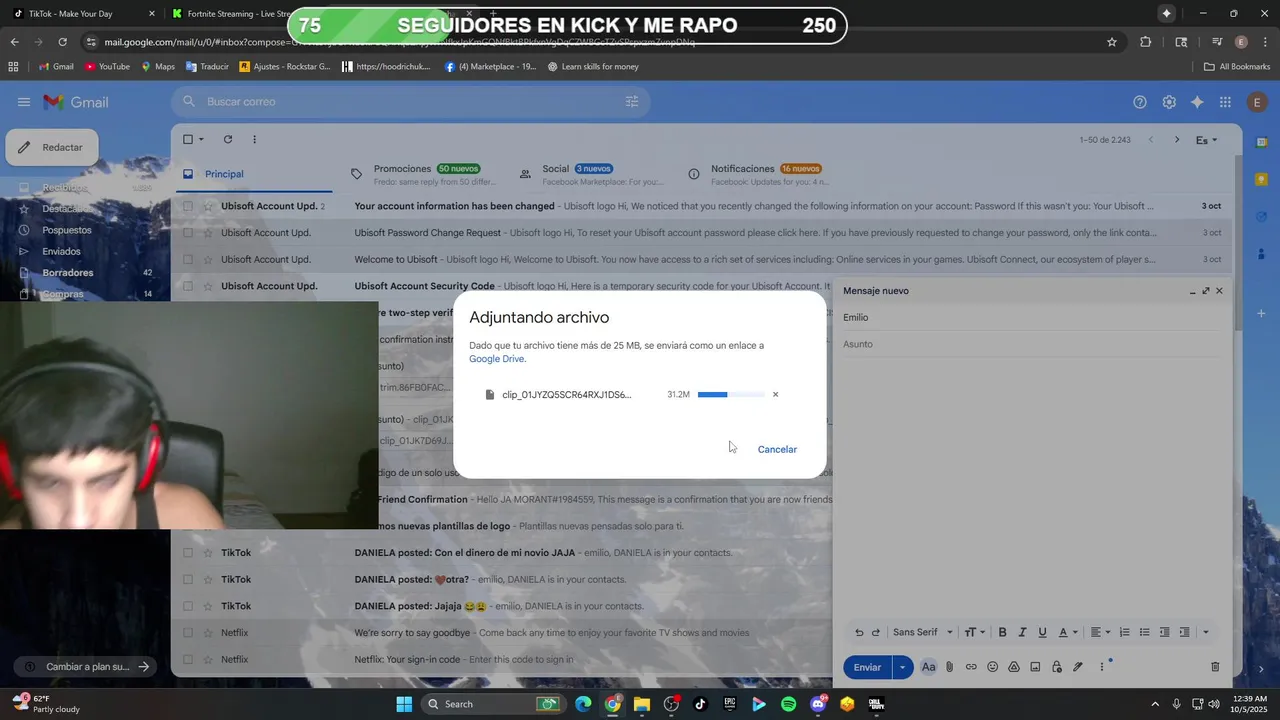Toggle numbered list formatting
This screenshot has width=1280, height=720.
coord(1124,632)
